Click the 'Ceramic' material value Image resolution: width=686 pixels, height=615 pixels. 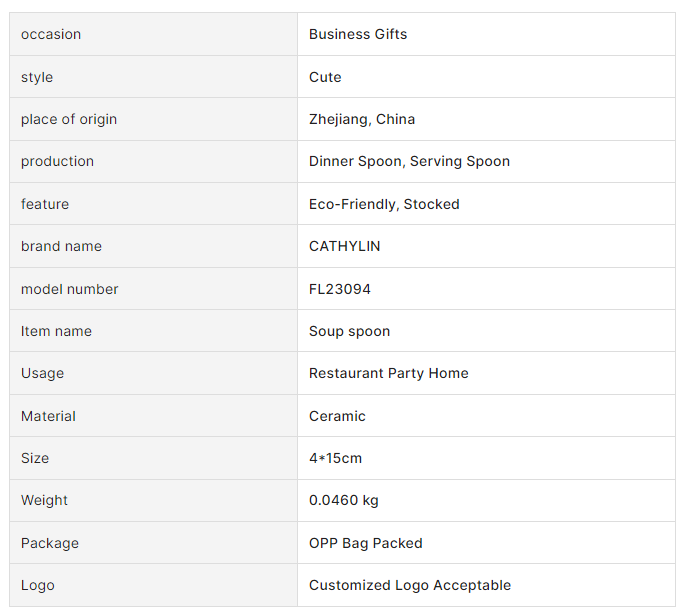tap(337, 416)
